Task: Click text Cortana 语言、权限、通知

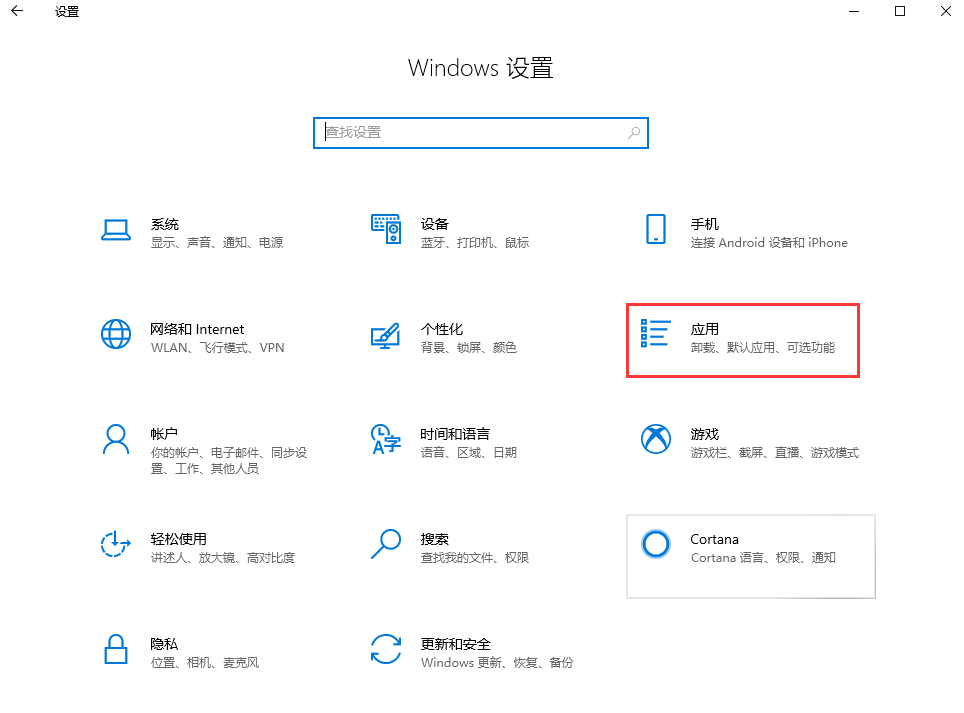Action: (763, 558)
